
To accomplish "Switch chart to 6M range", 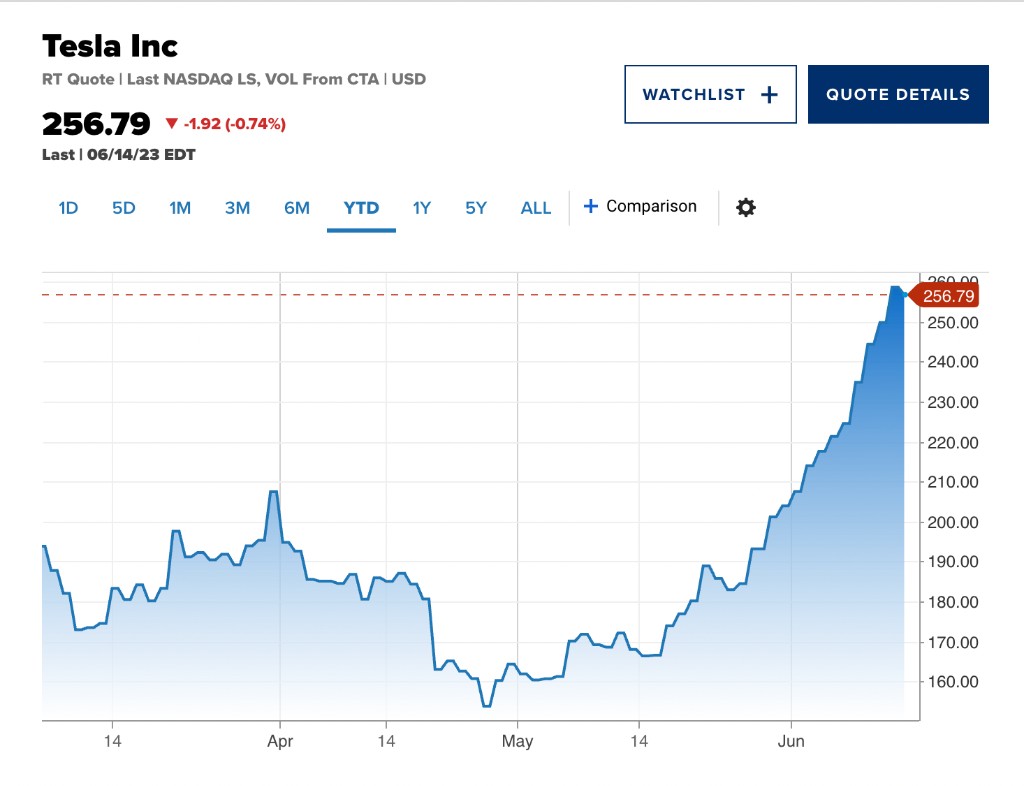I will click(x=296, y=208).
